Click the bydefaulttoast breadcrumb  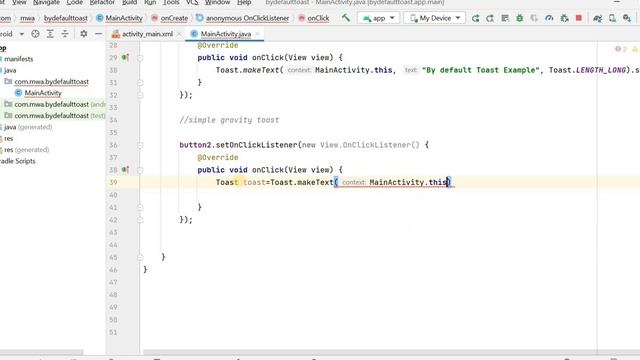[66, 18]
